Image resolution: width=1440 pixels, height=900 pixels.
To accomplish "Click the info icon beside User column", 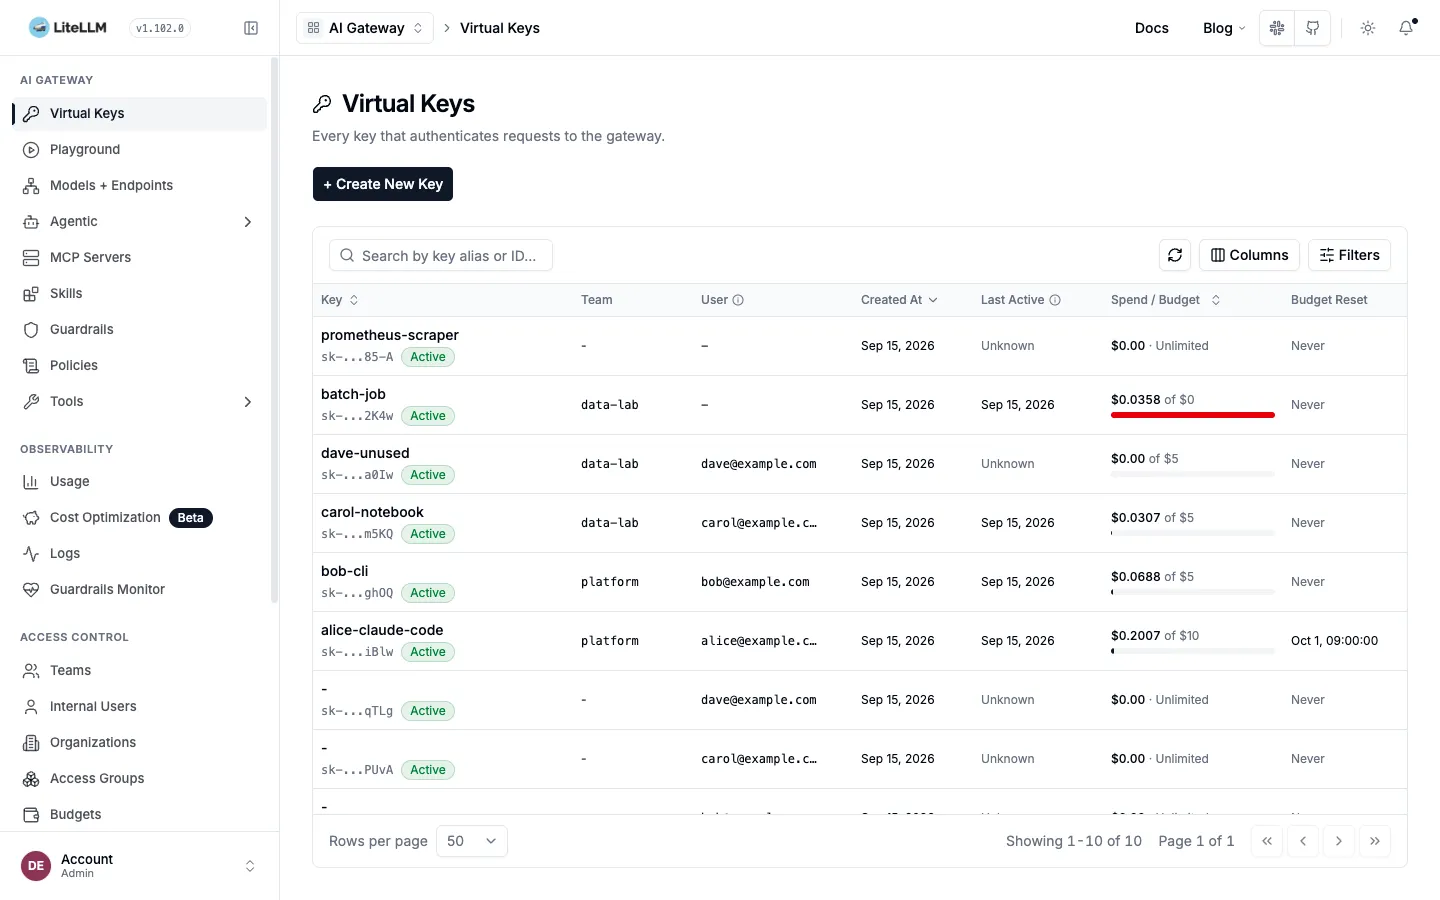I will [x=738, y=300].
